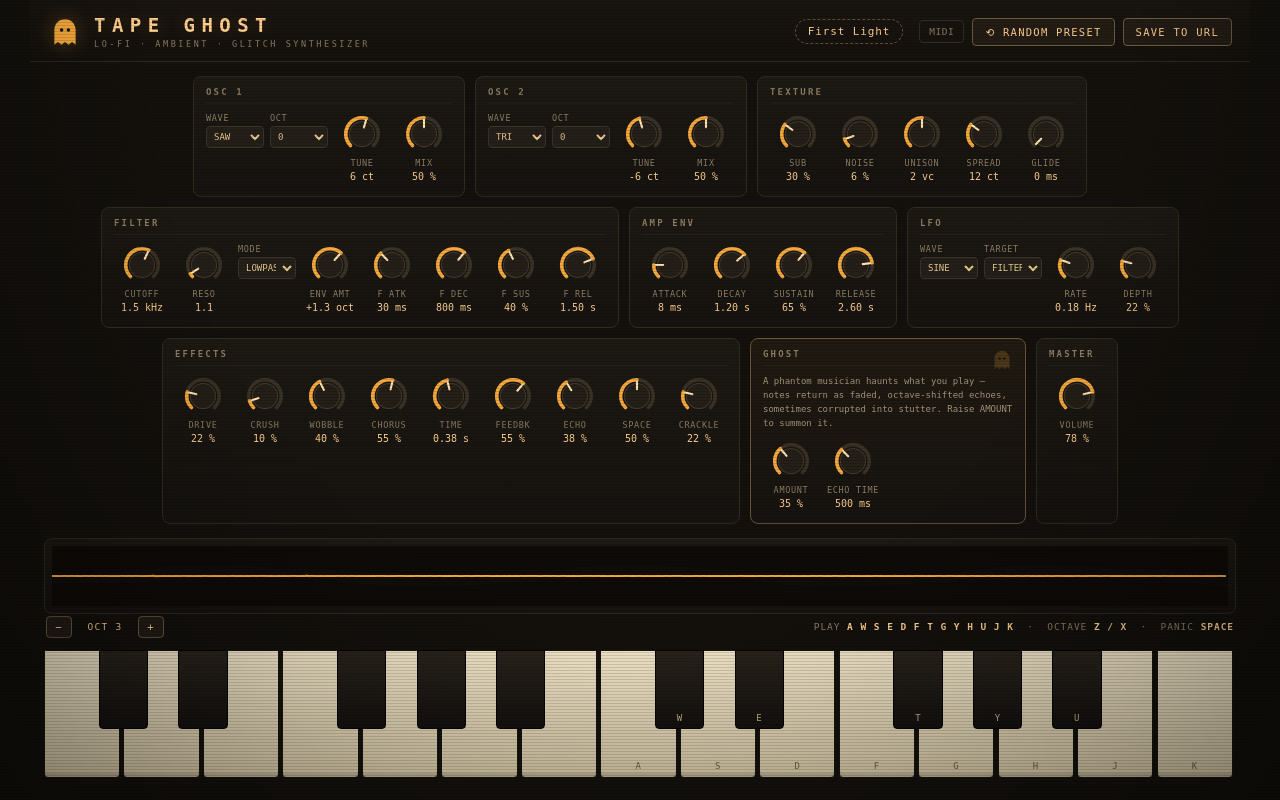The height and width of the screenshot is (800, 1280).
Task: Click the LFO Depth knob
Action: pos(1138,265)
